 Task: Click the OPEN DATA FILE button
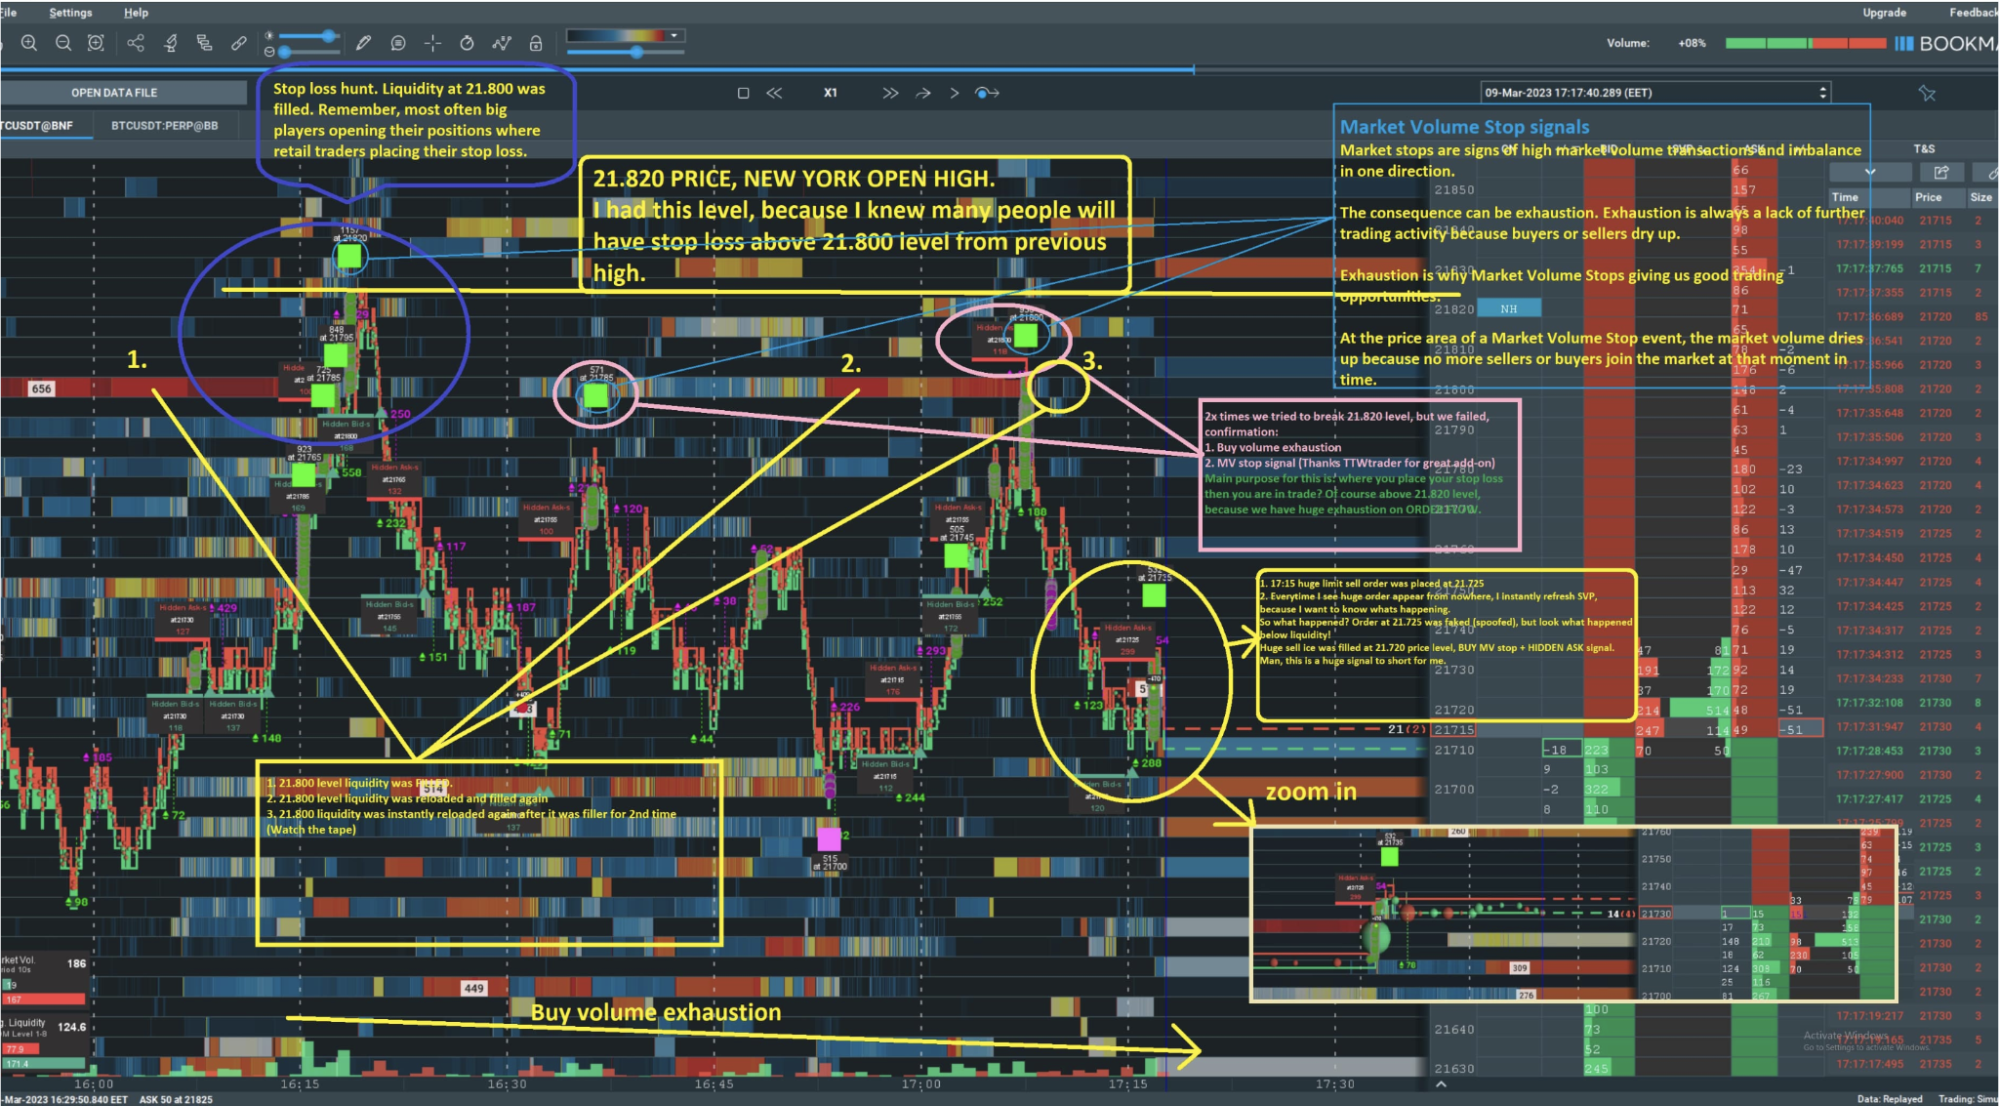[x=114, y=93]
